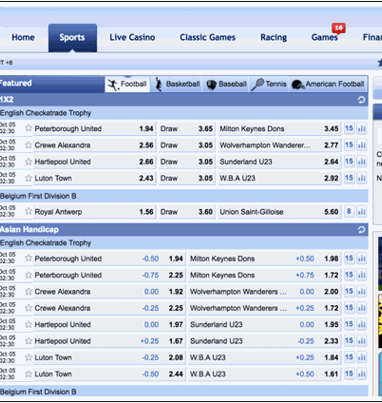Select the Basketball featured tab
Screen dimensions: 382x403
click(x=177, y=84)
